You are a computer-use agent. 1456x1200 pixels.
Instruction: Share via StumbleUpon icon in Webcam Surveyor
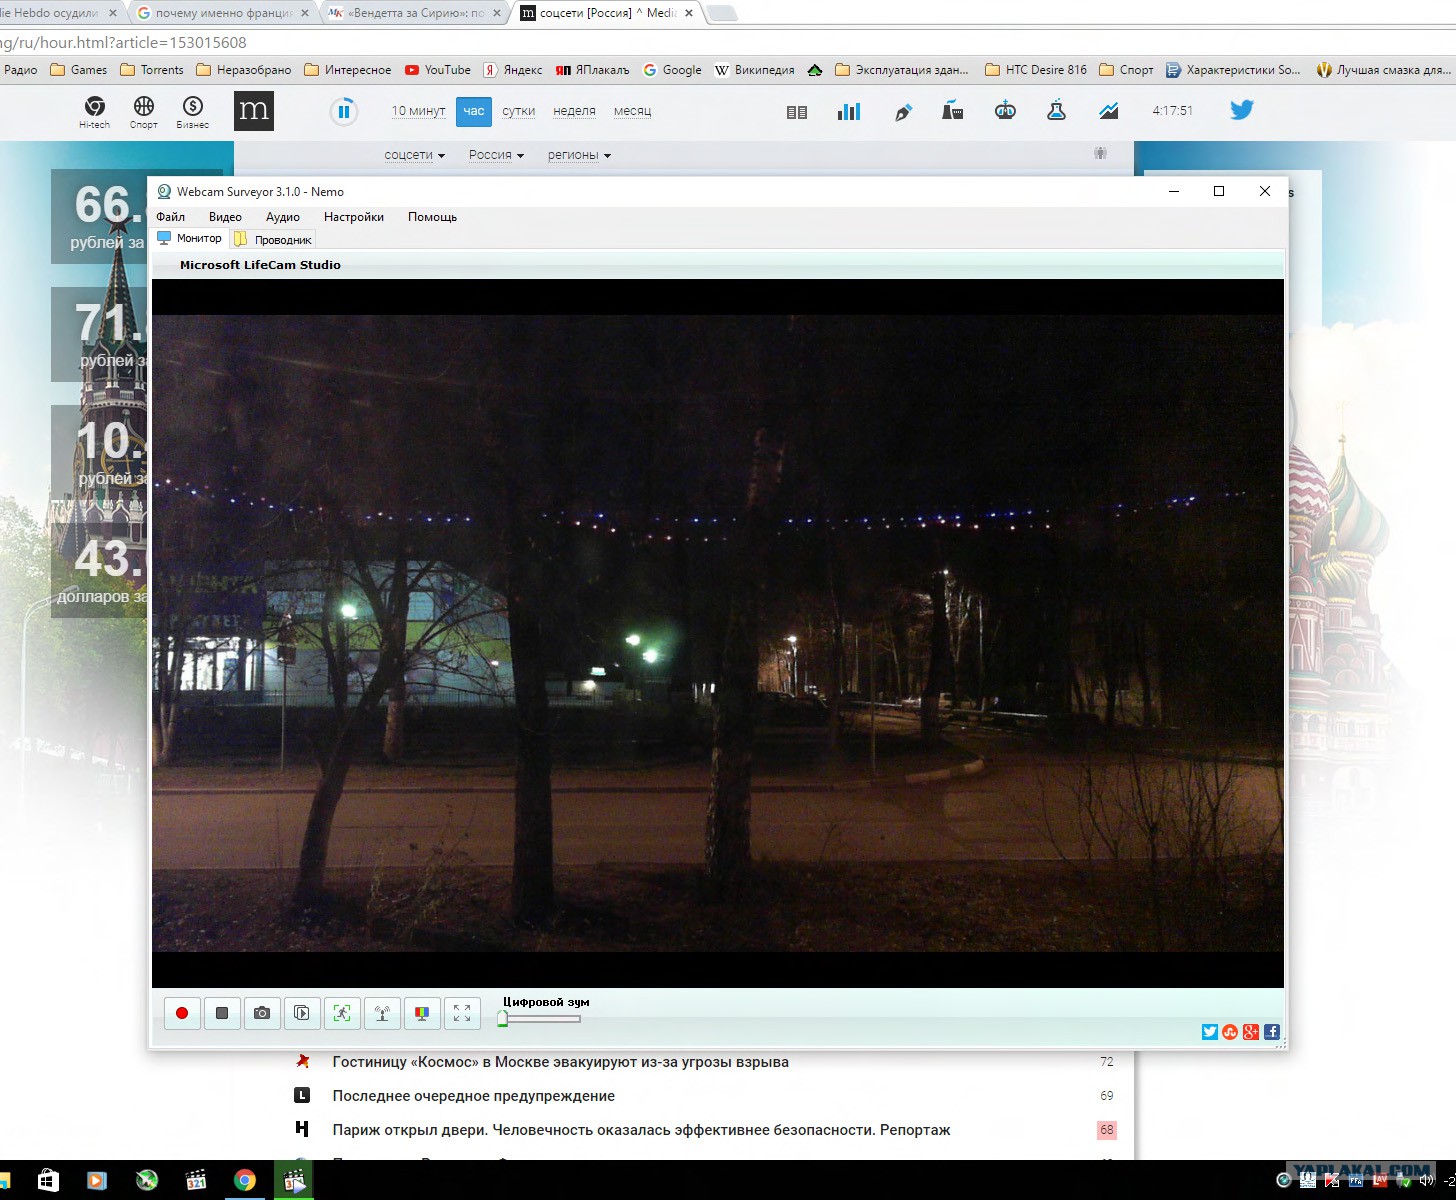coord(1230,1032)
